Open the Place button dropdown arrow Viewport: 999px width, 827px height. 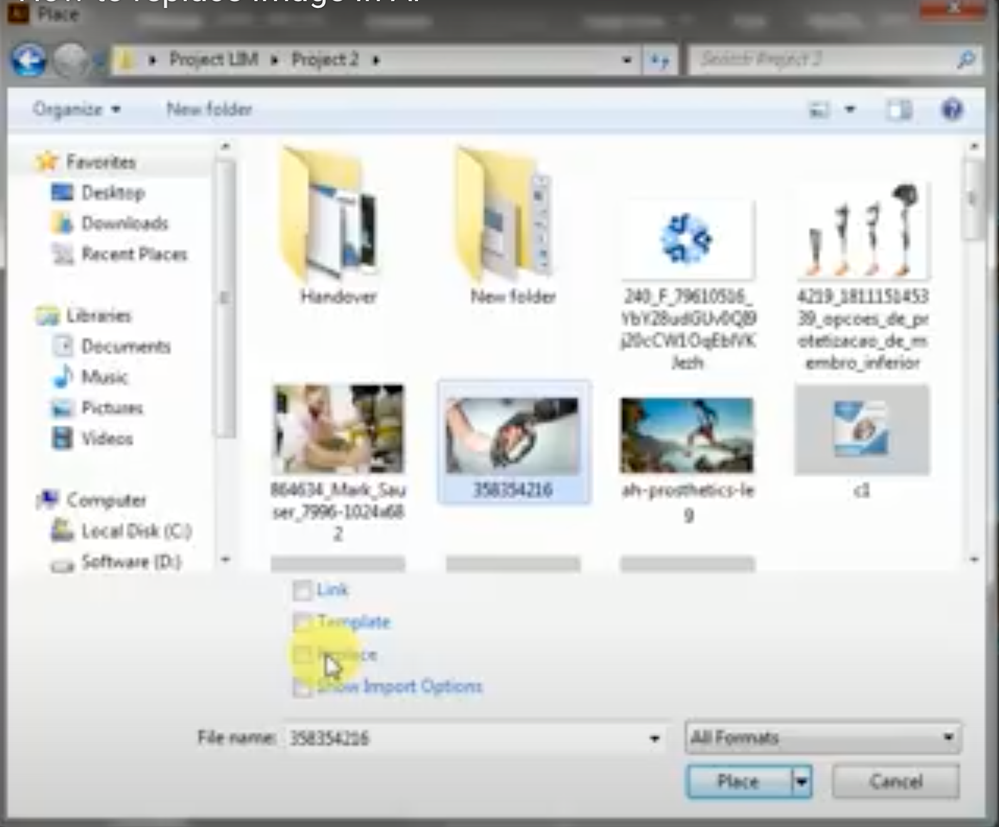(x=801, y=781)
